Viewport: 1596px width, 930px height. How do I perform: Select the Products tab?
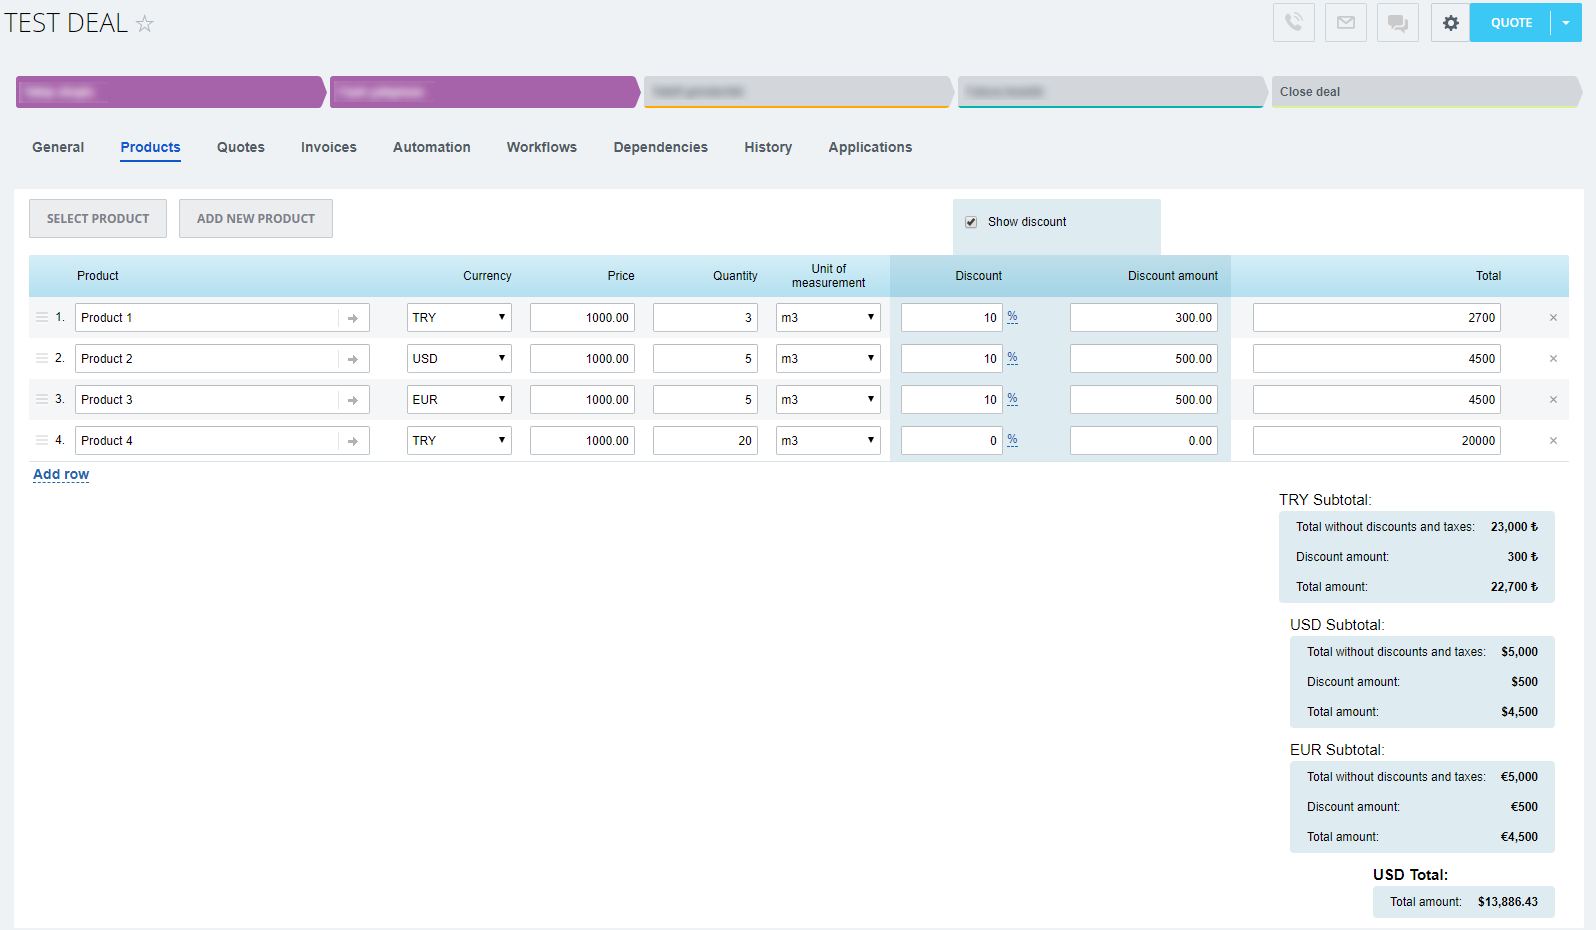click(151, 147)
